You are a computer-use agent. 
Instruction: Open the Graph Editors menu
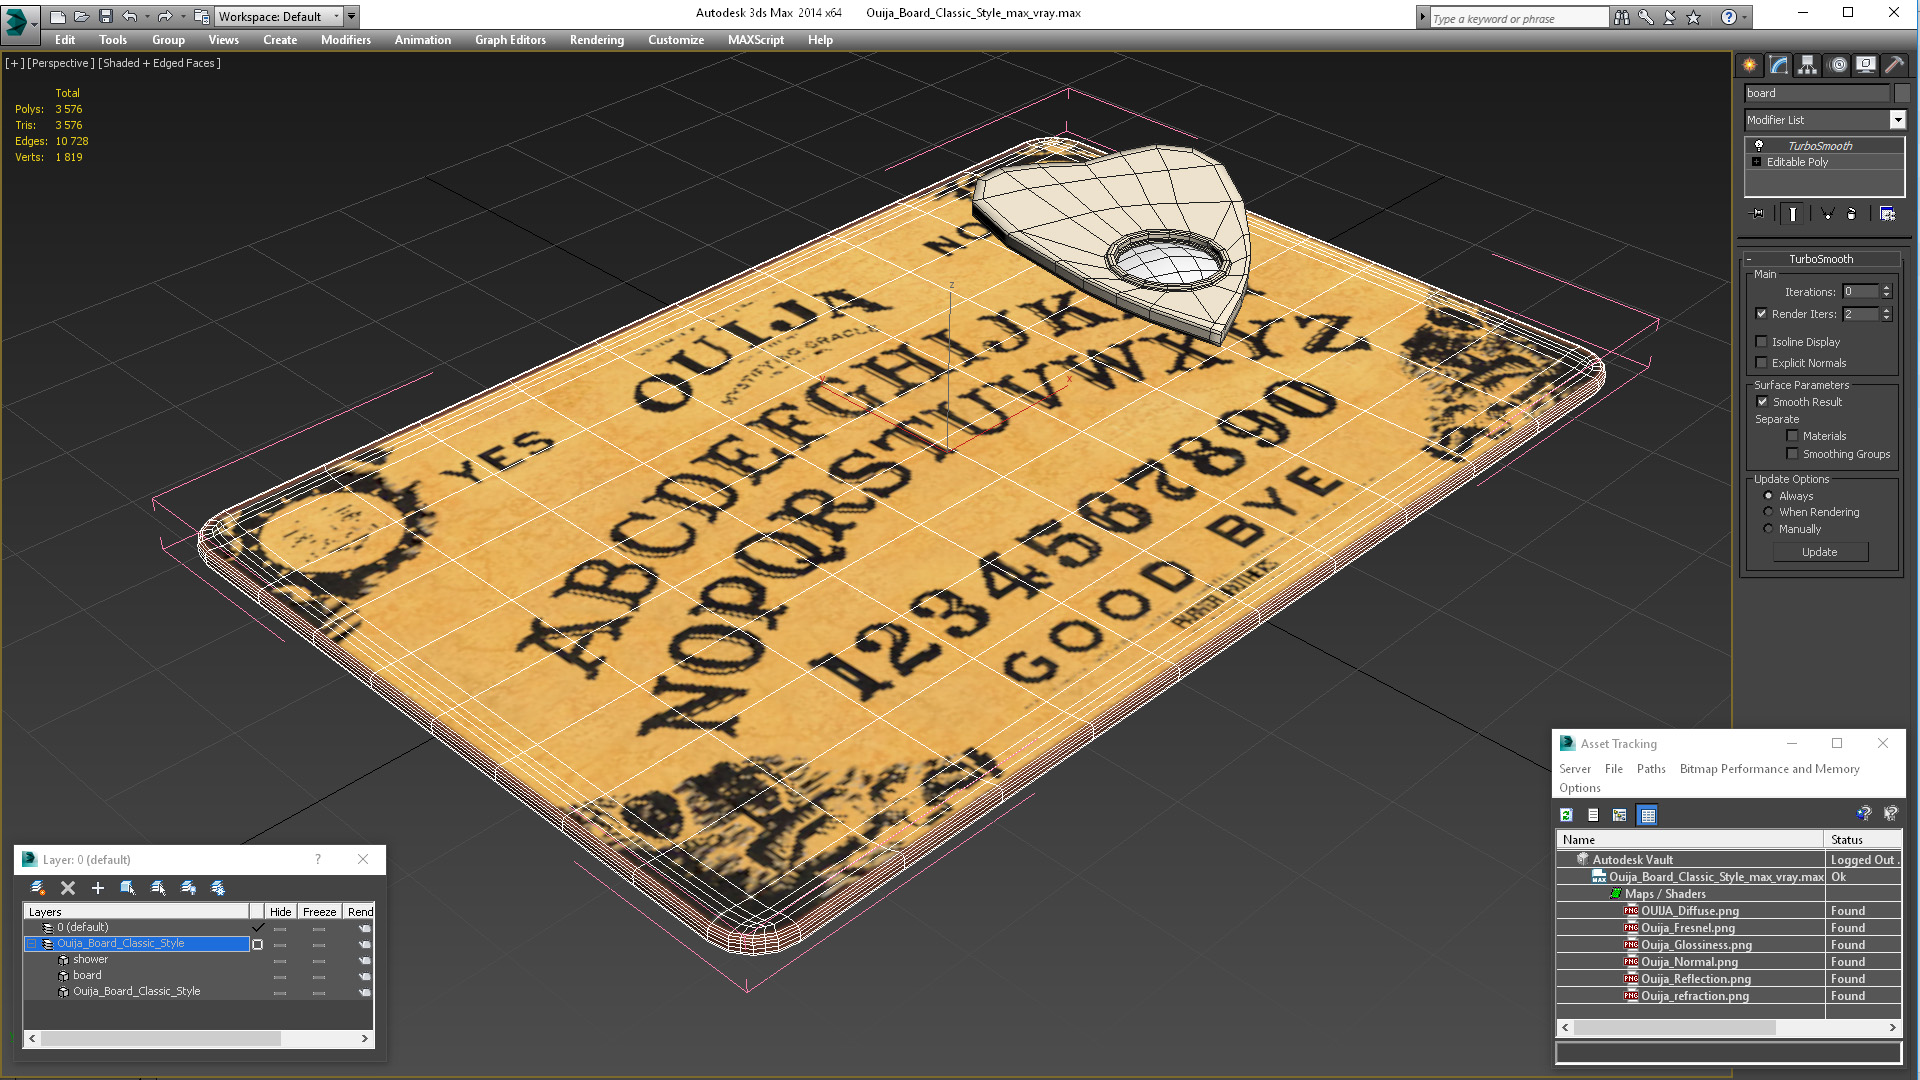(510, 40)
